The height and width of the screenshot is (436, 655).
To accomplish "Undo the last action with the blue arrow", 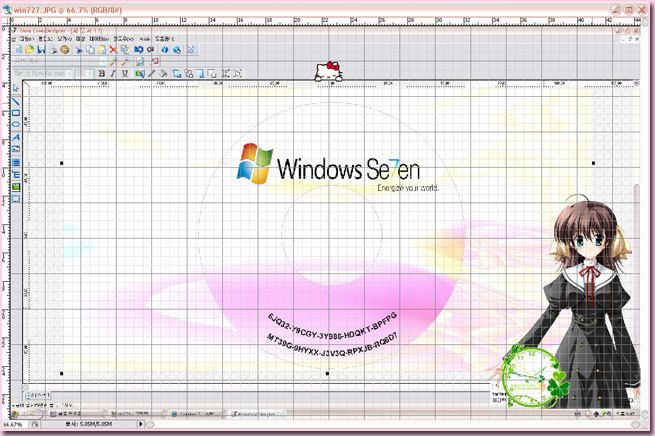I will 138,50.
